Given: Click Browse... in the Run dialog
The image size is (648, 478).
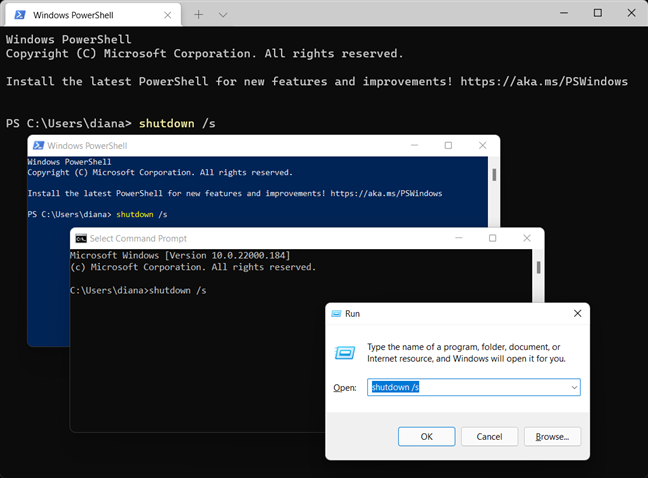Looking at the screenshot, I should 552,436.
